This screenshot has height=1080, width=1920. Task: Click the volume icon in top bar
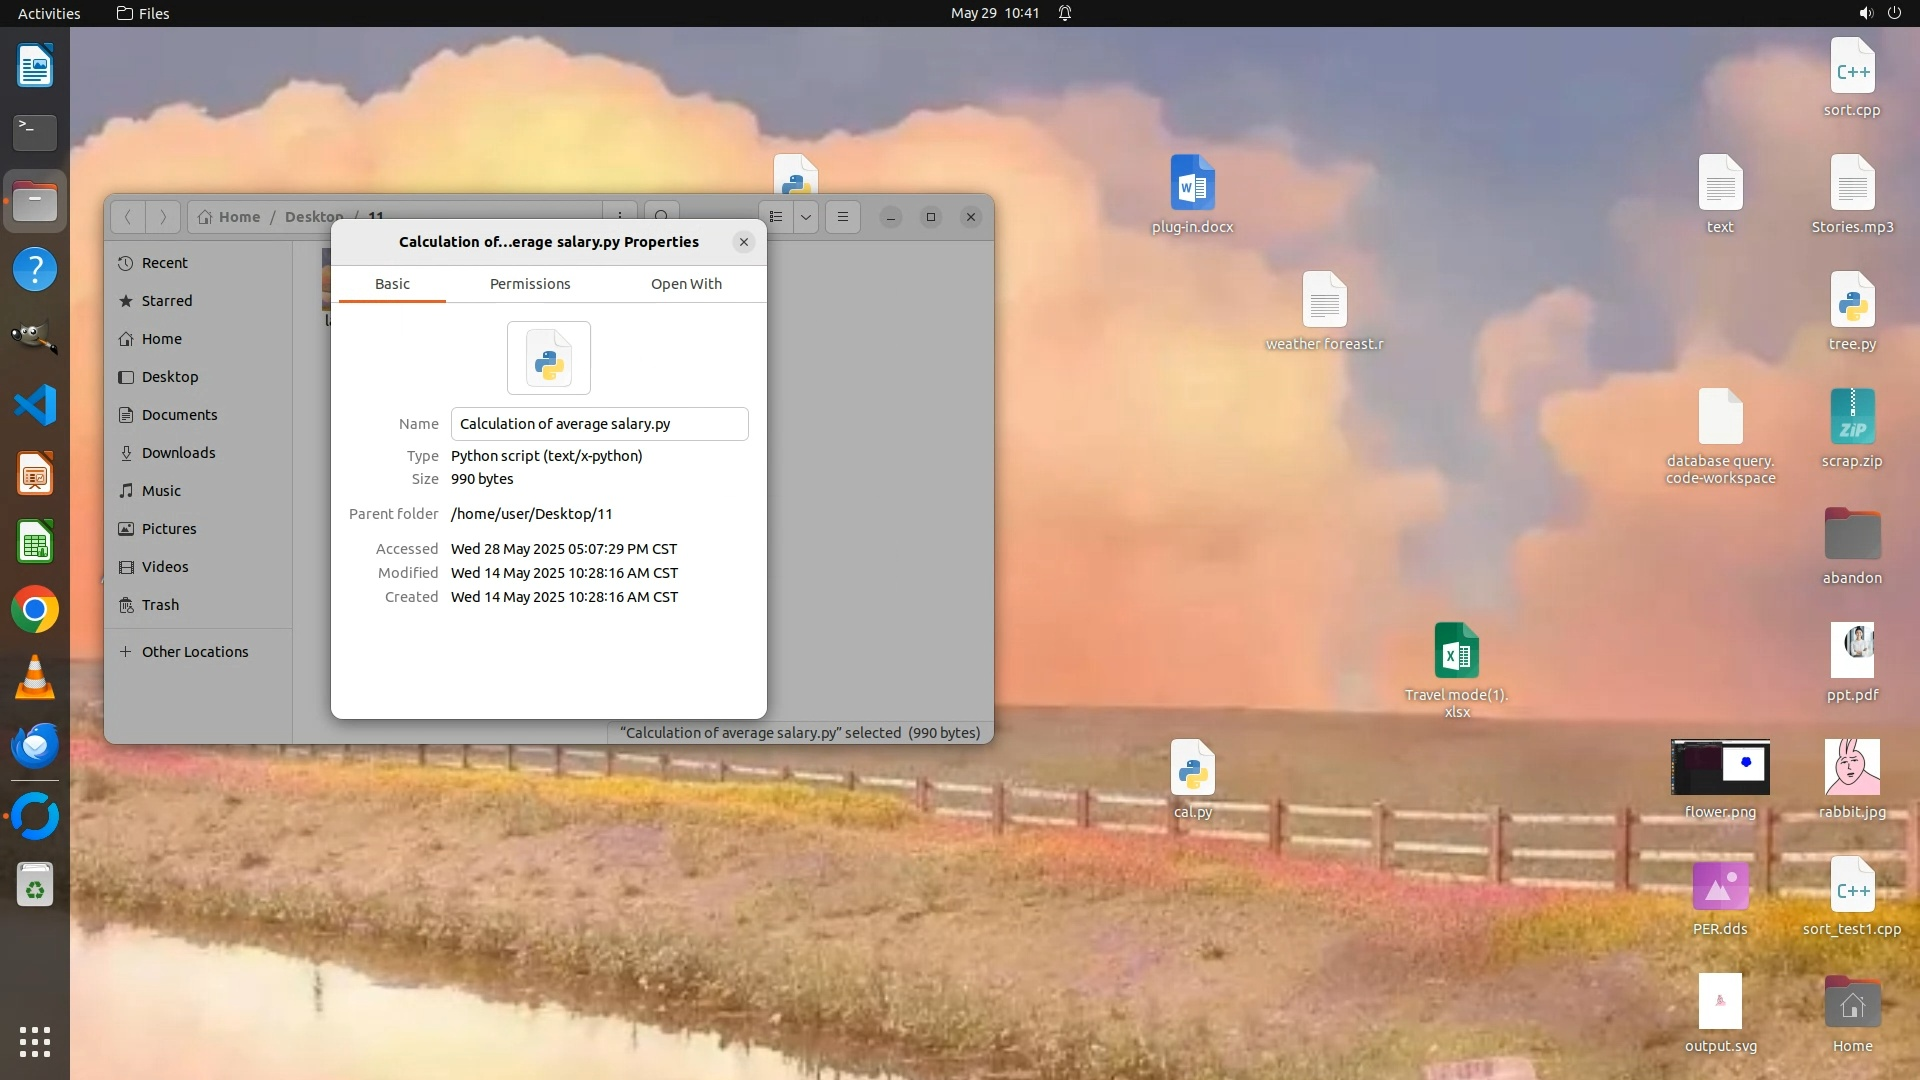(x=1866, y=13)
